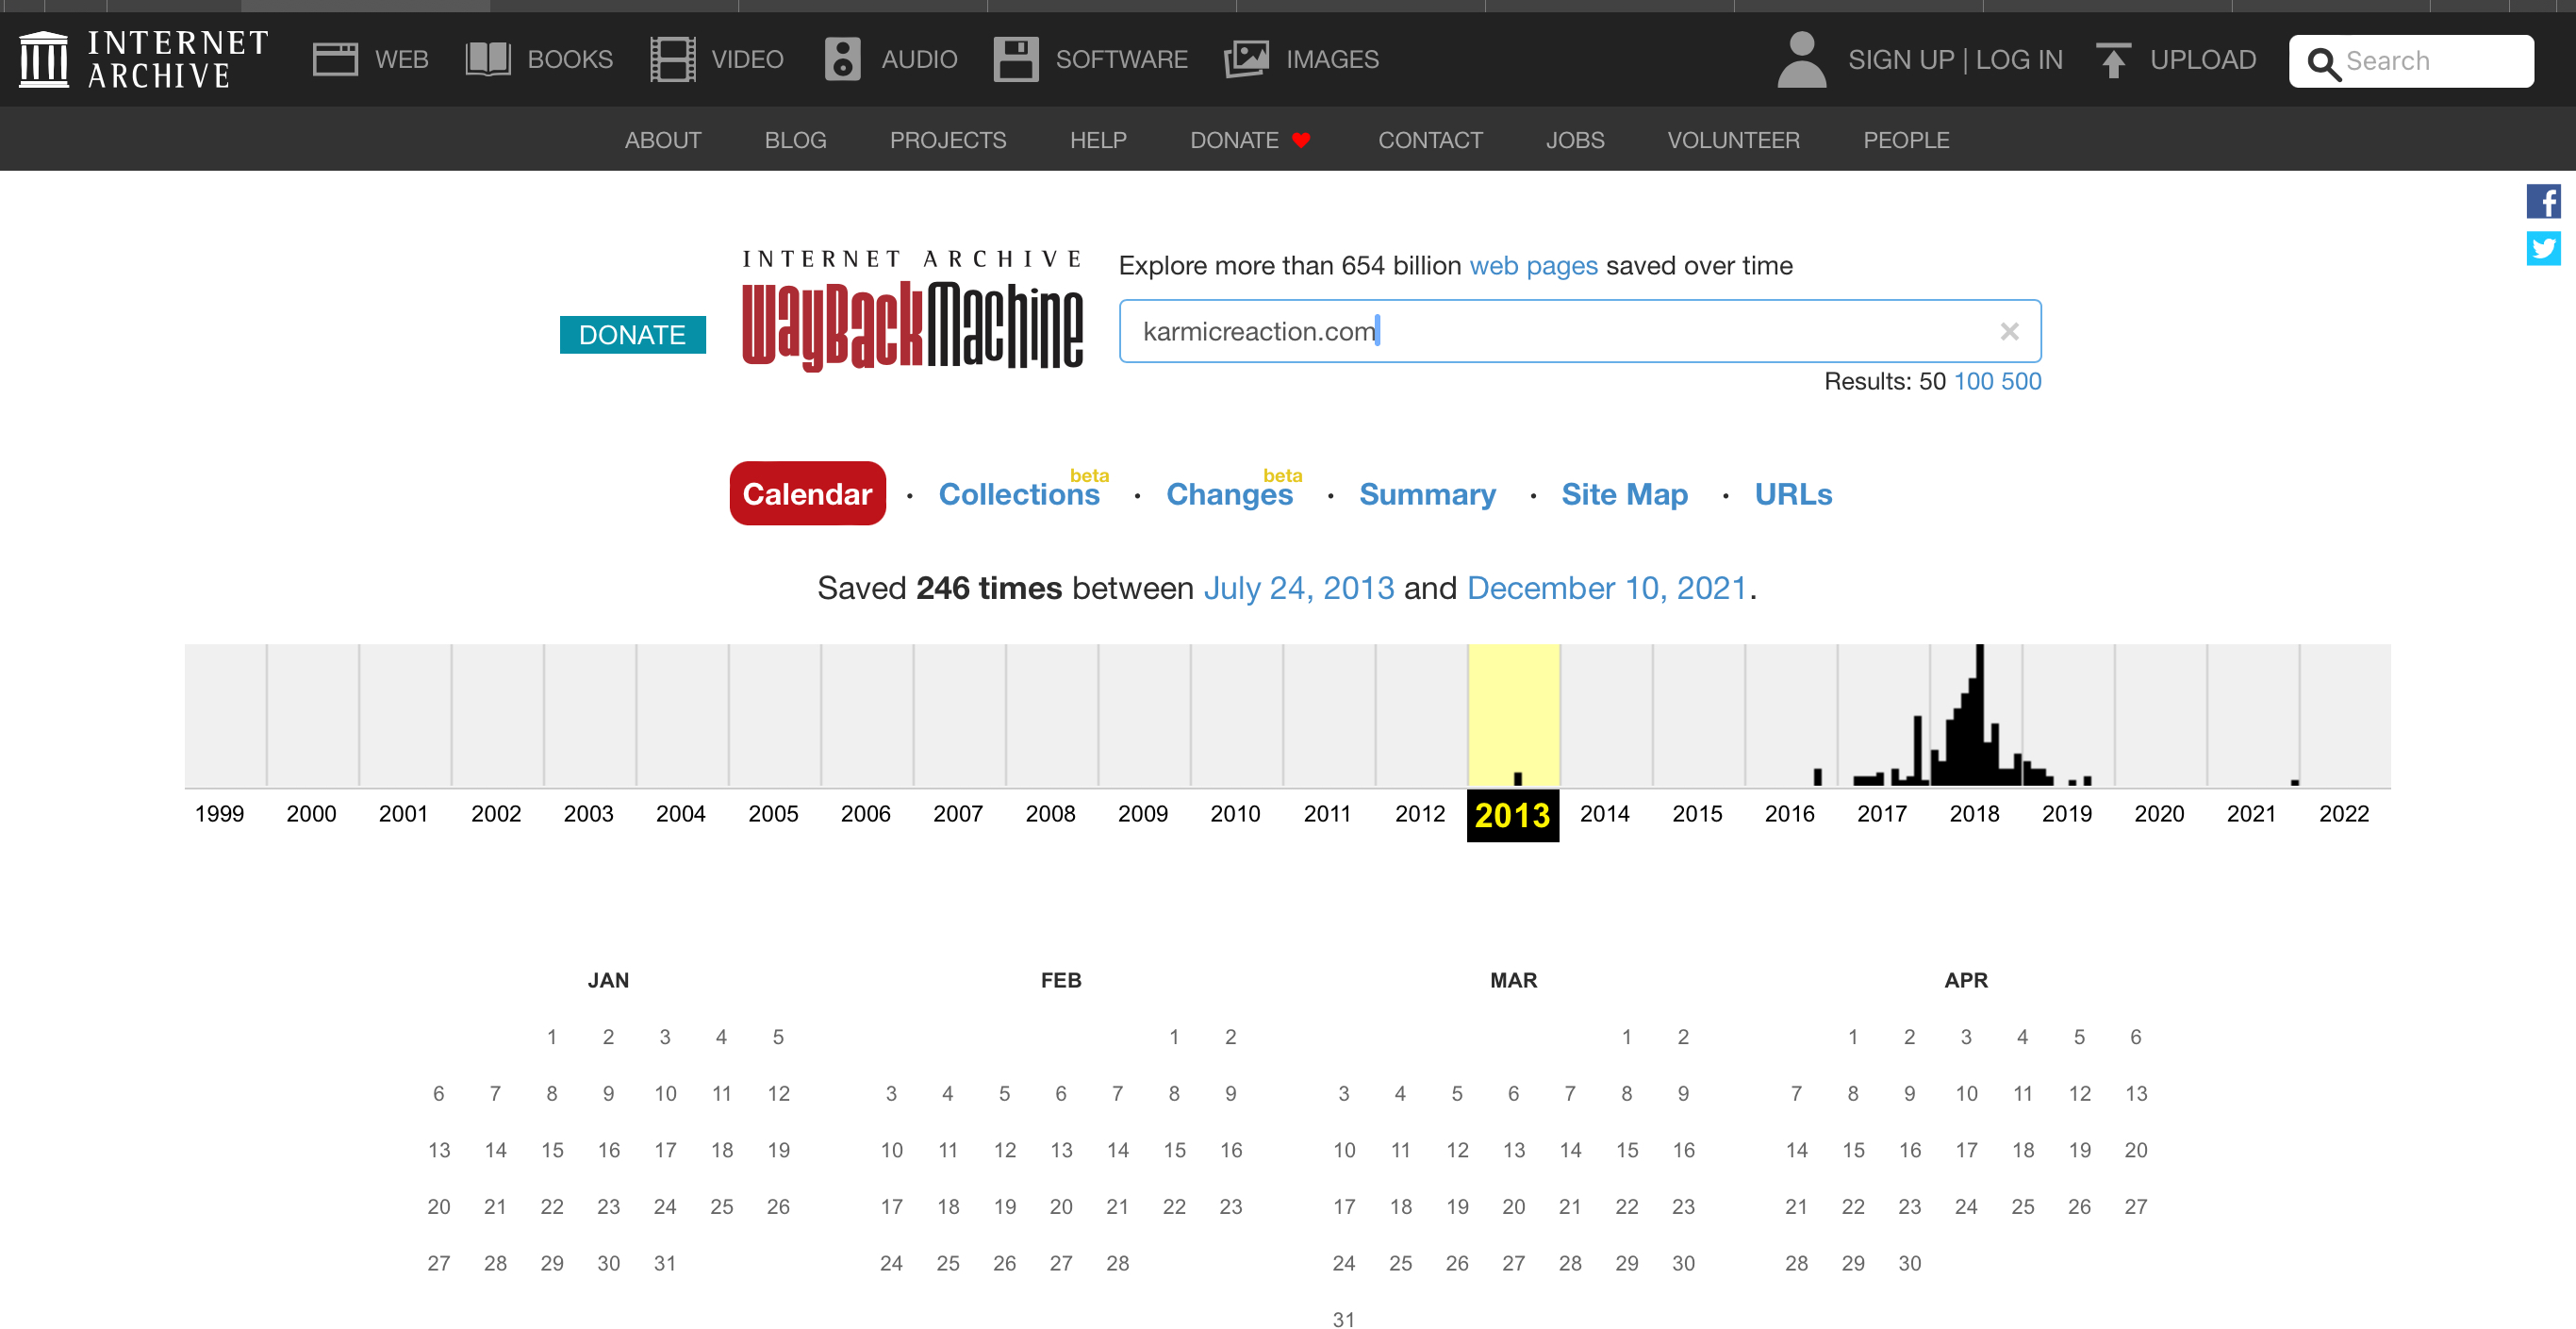Screen dimensions: 2576x1329
Task: Select year 2018 on the timeline
Action: (x=1974, y=814)
